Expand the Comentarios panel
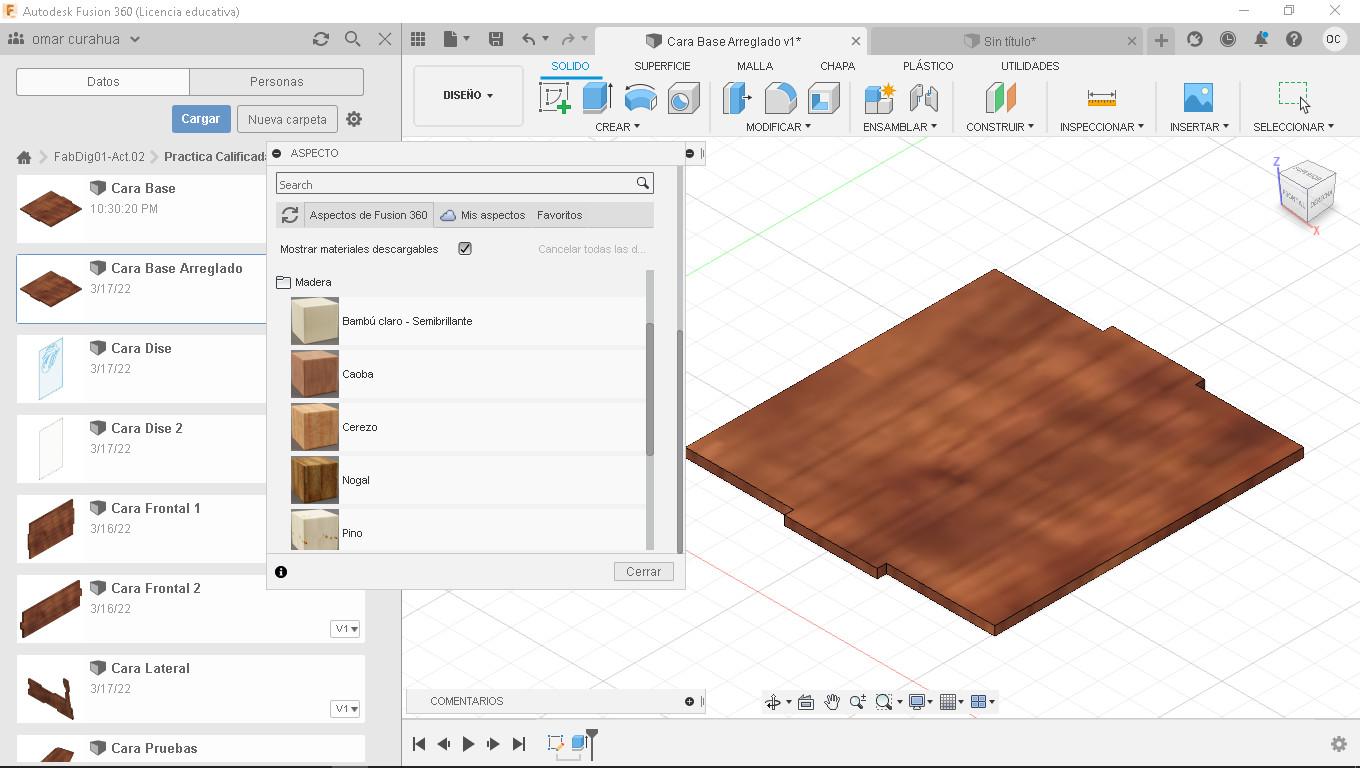Screen dimensions: 1360x768 689,701
